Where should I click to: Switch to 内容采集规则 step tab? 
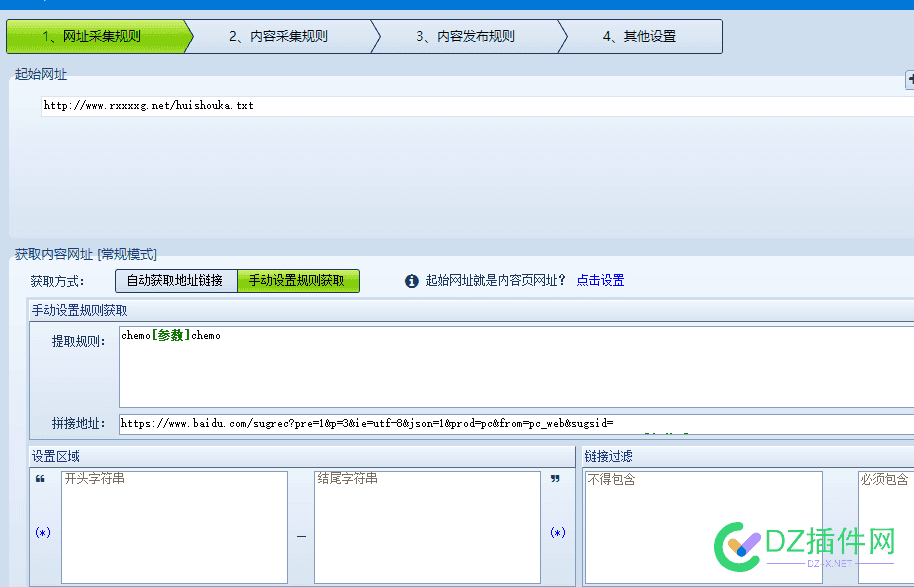coord(279,36)
